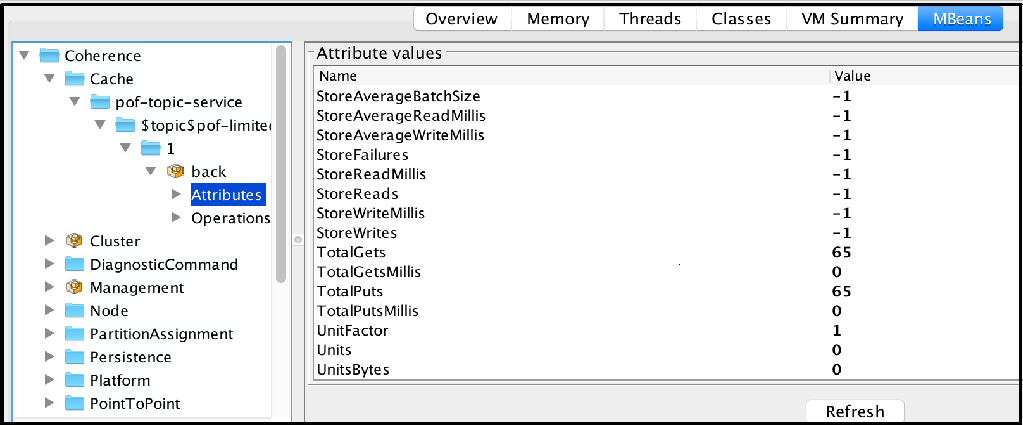Screen dimensions: 1023x425
Task: Select the DiagnosticCommand folder icon
Action: coord(74,264)
